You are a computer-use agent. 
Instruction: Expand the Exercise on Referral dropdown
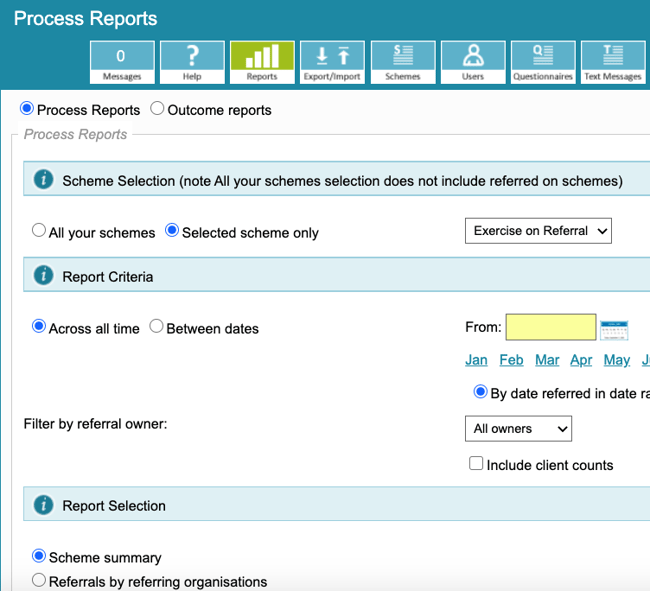pyautogui.click(x=538, y=231)
